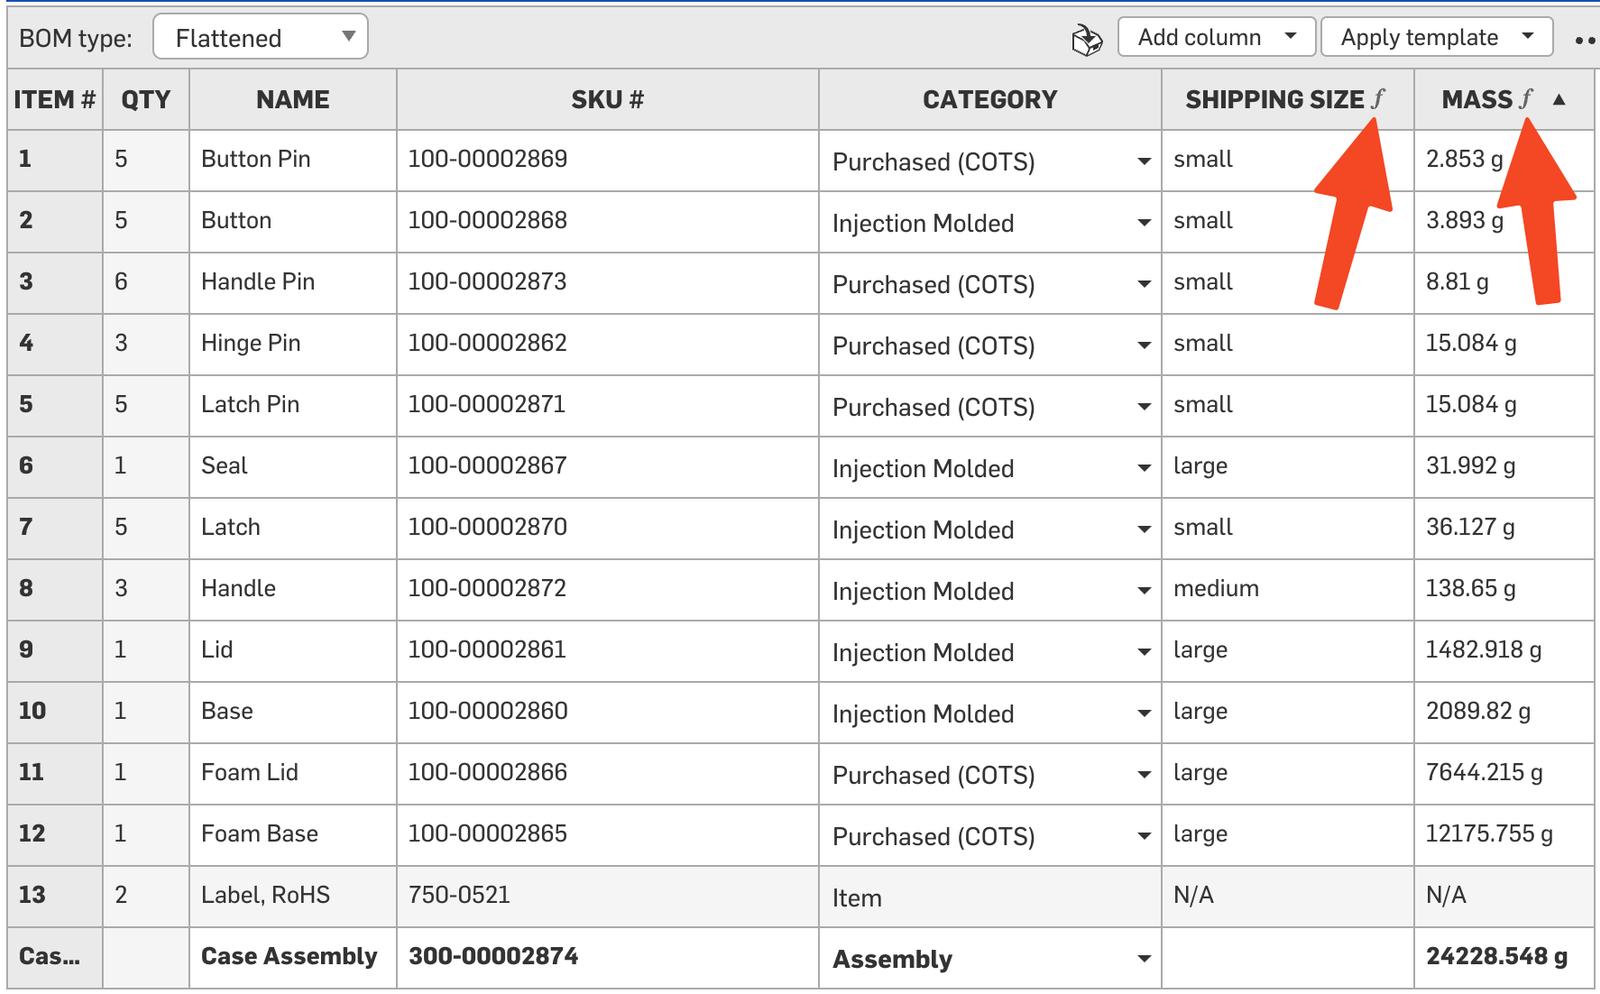
Task: Select the QTY column header
Action: click(x=145, y=99)
